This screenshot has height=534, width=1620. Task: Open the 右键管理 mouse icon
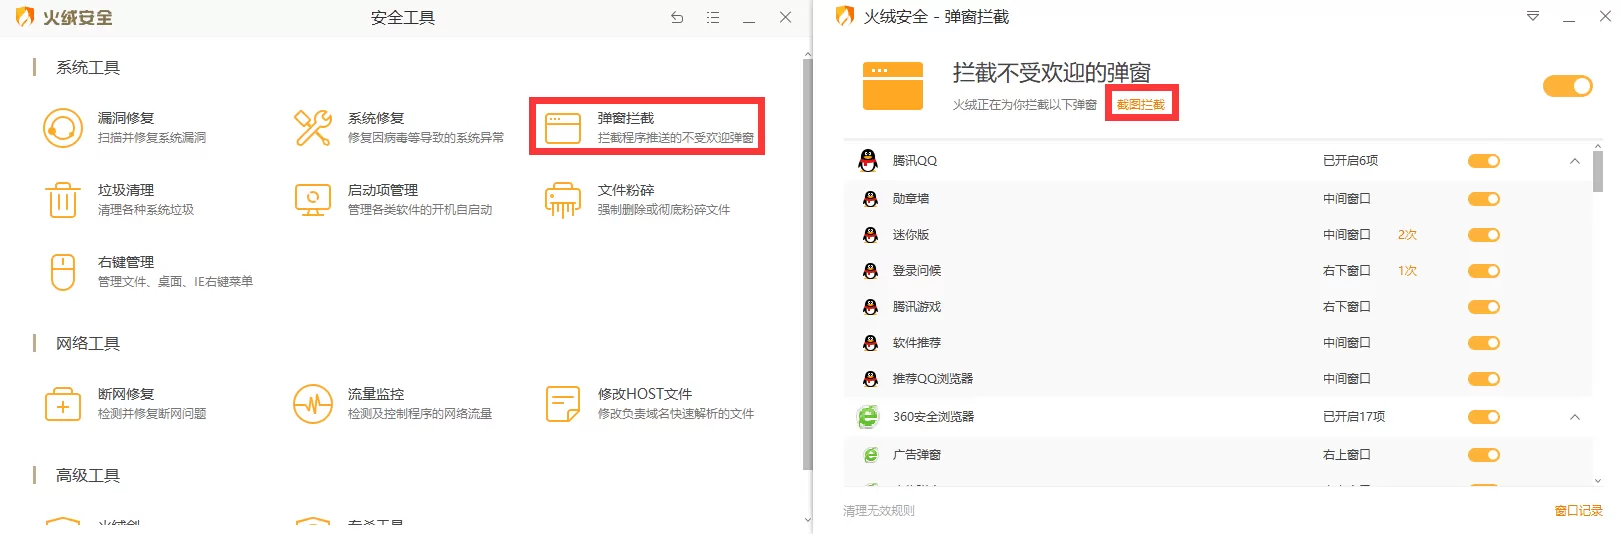click(x=63, y=272)
